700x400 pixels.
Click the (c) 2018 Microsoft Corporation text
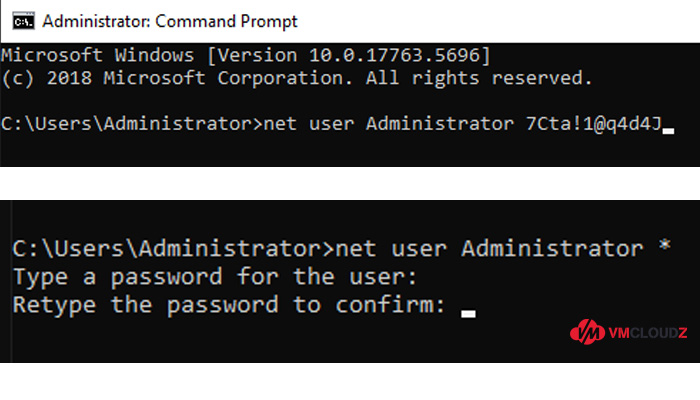coord(177,79)
